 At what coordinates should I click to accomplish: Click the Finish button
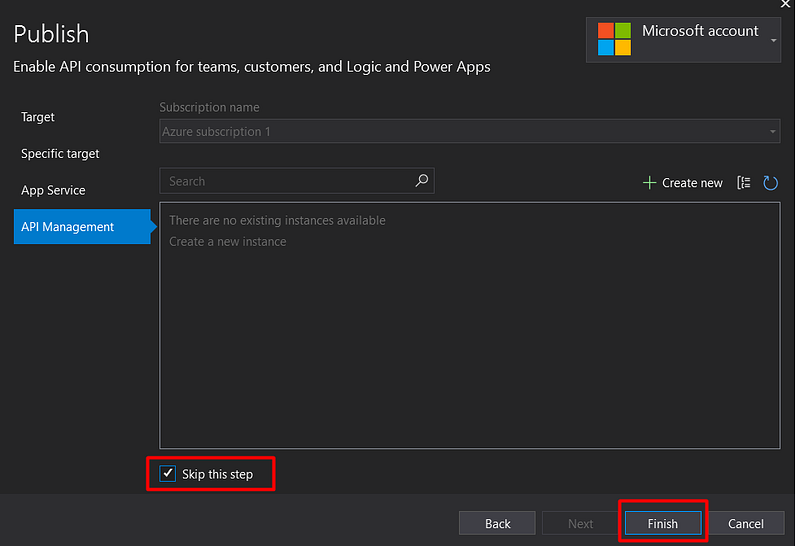click(x=663, y=523)
